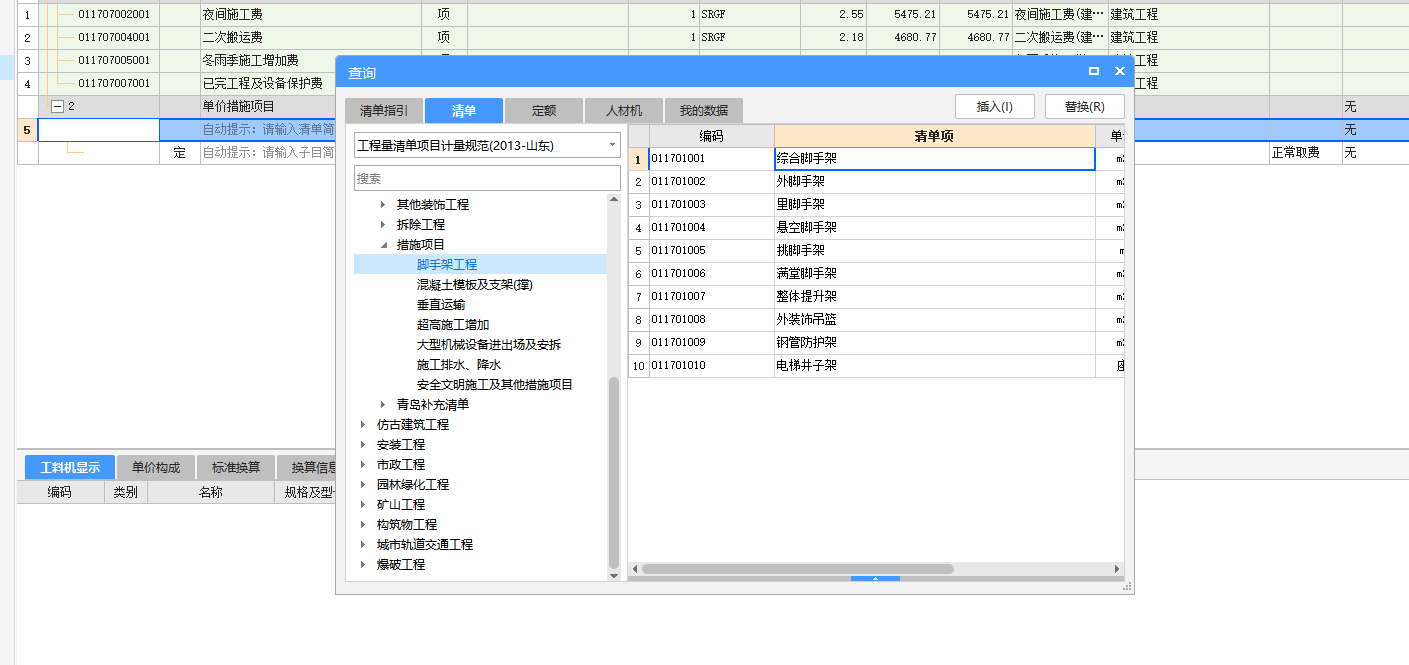Click the 清单项 column header
The image size is (1409, 665).
(934, 136)
